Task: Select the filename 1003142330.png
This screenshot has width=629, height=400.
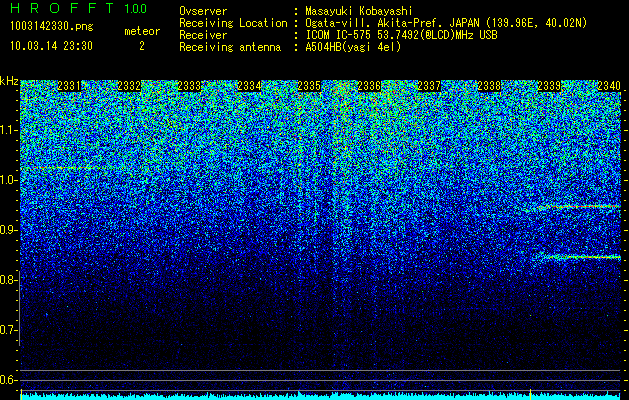Action: [x=52, y=26]
